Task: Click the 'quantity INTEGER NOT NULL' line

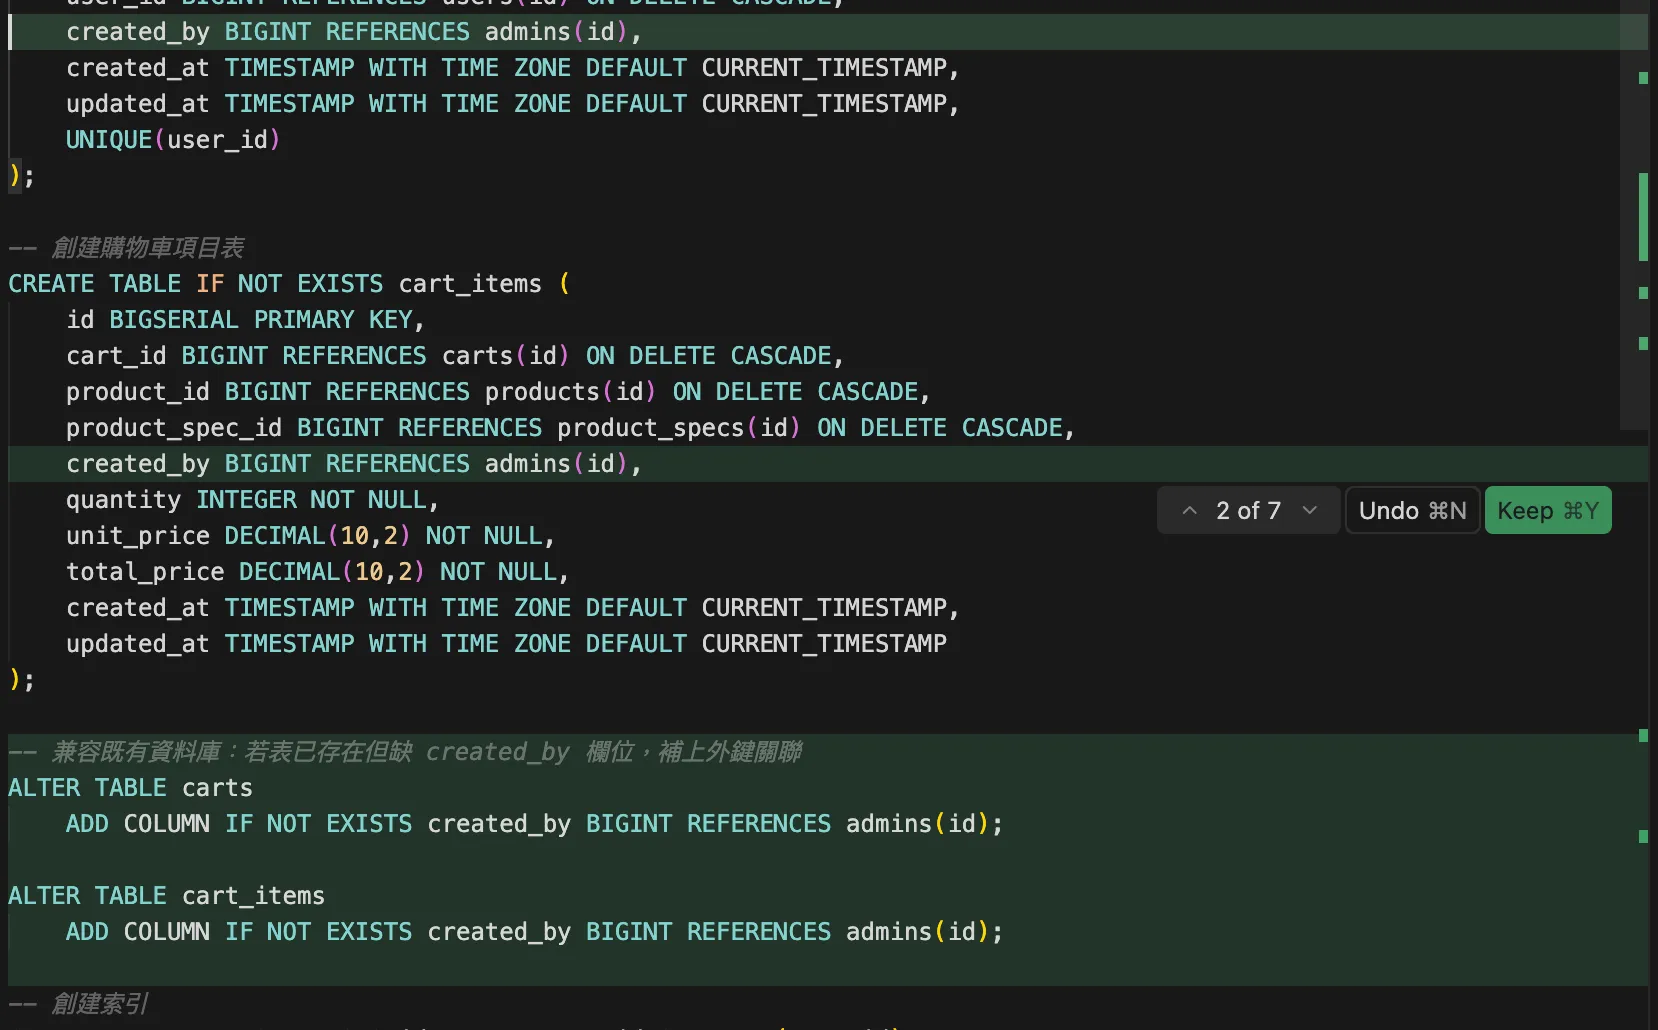Action: point(251,500)
